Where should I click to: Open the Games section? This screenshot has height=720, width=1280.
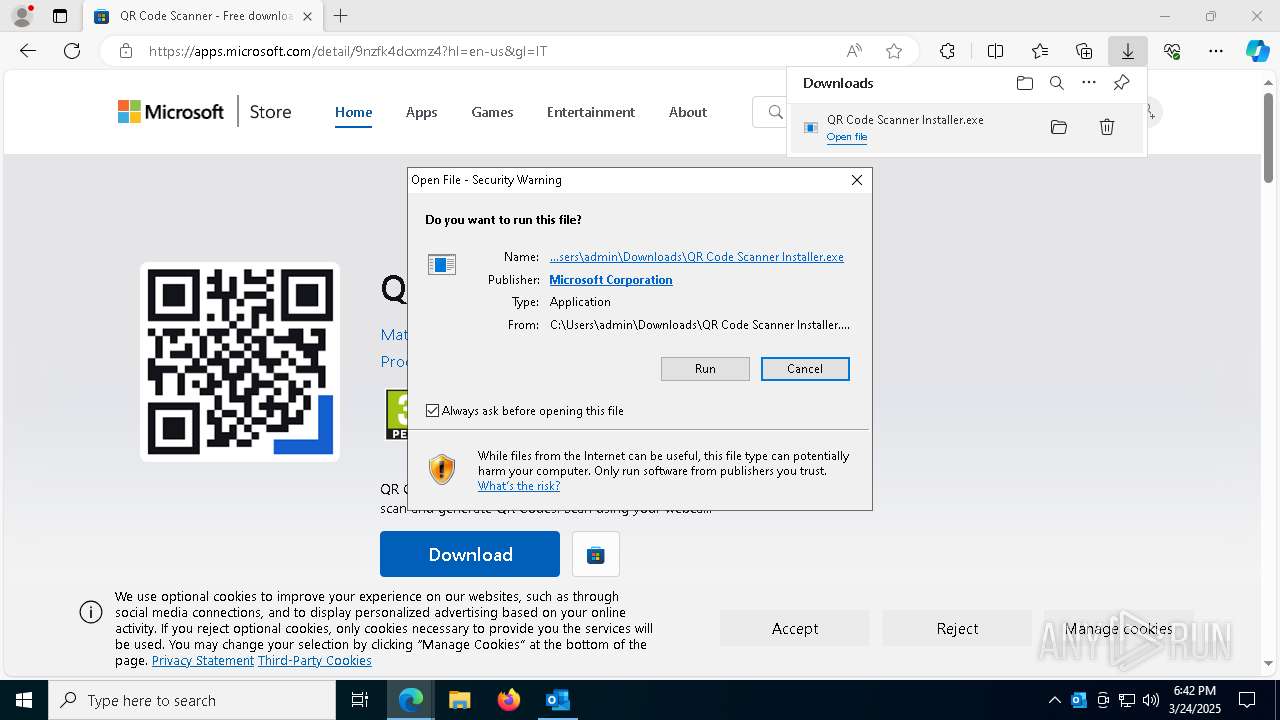tap(492, 112)
